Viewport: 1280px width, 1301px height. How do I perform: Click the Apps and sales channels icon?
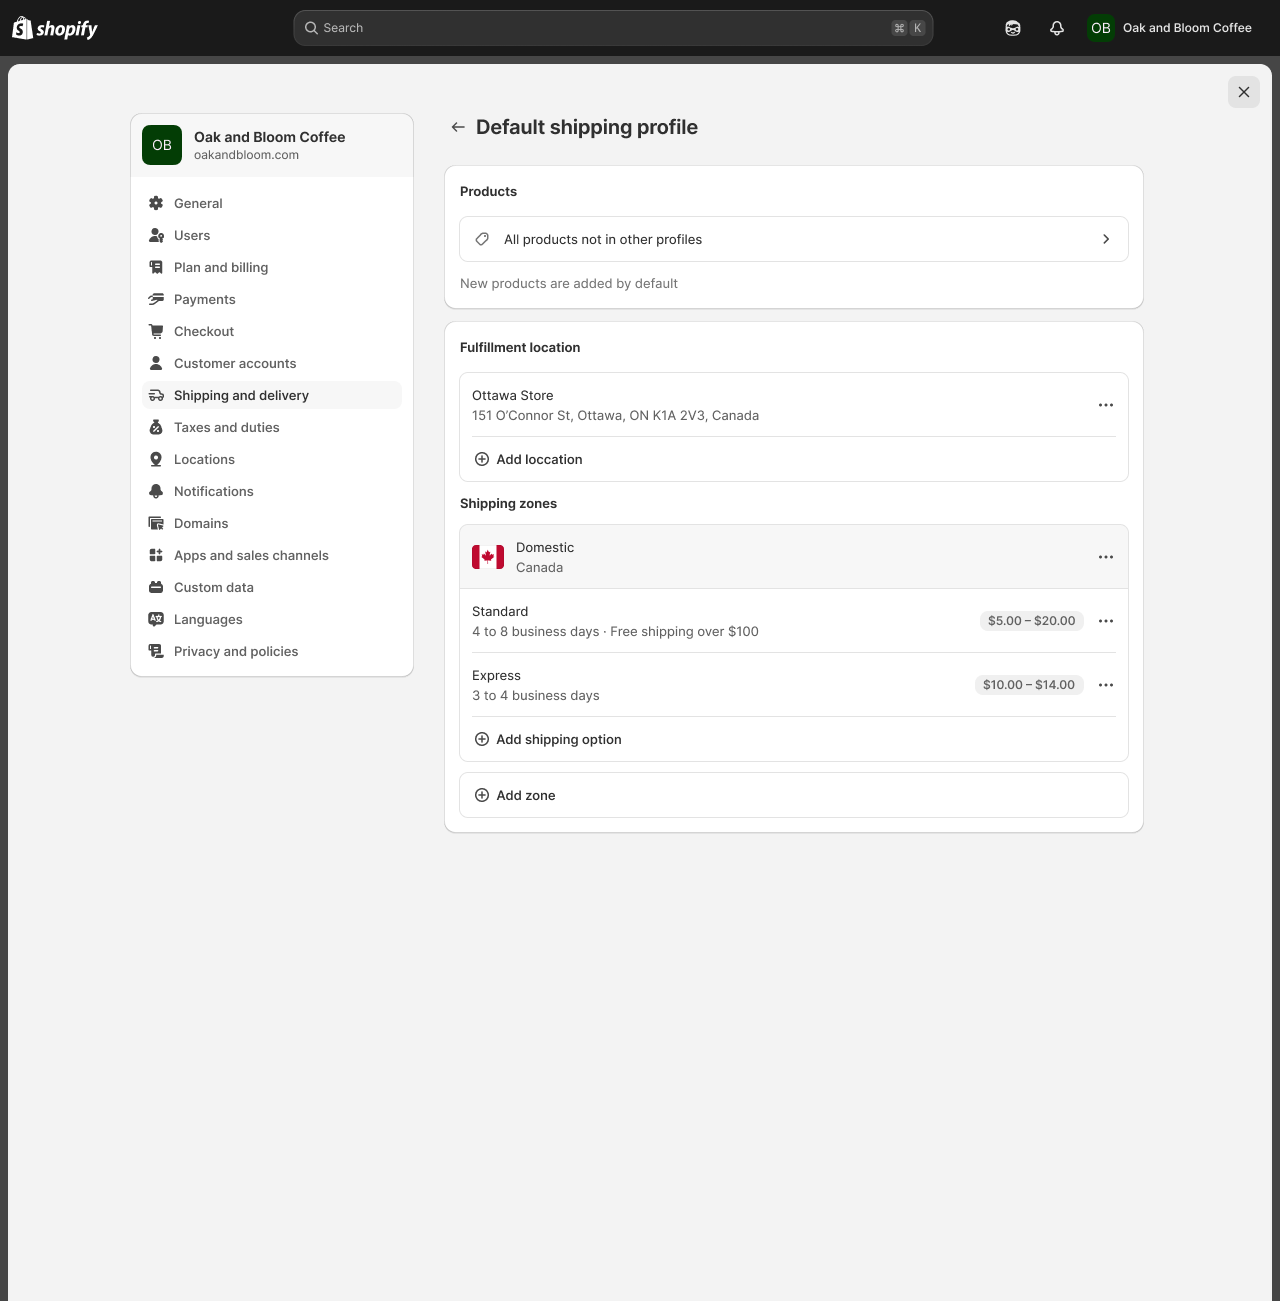156,555
